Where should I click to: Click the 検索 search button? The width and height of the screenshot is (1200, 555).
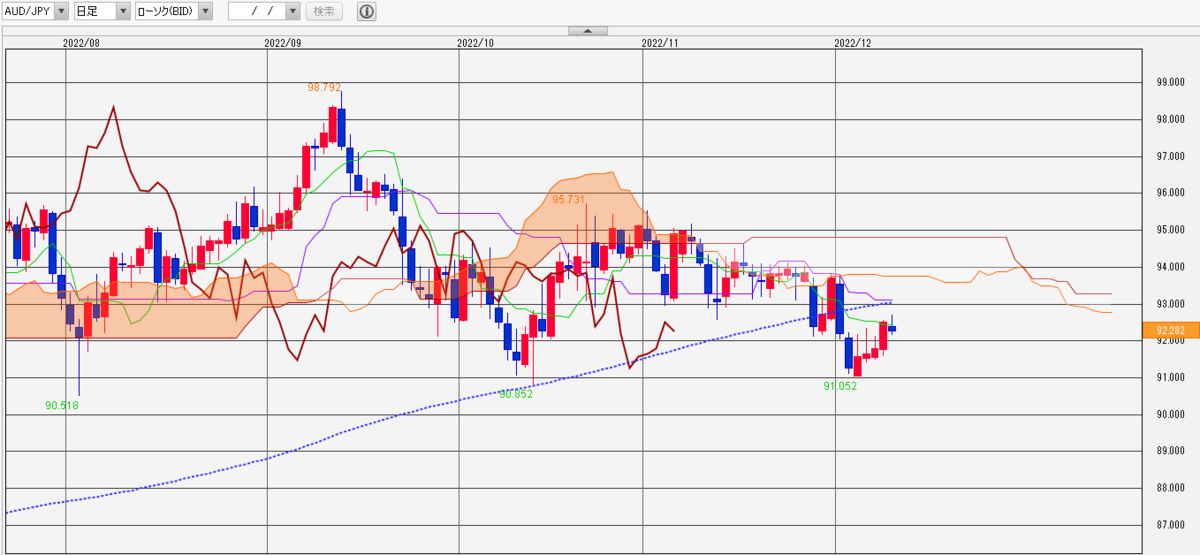tap(324, 12)
